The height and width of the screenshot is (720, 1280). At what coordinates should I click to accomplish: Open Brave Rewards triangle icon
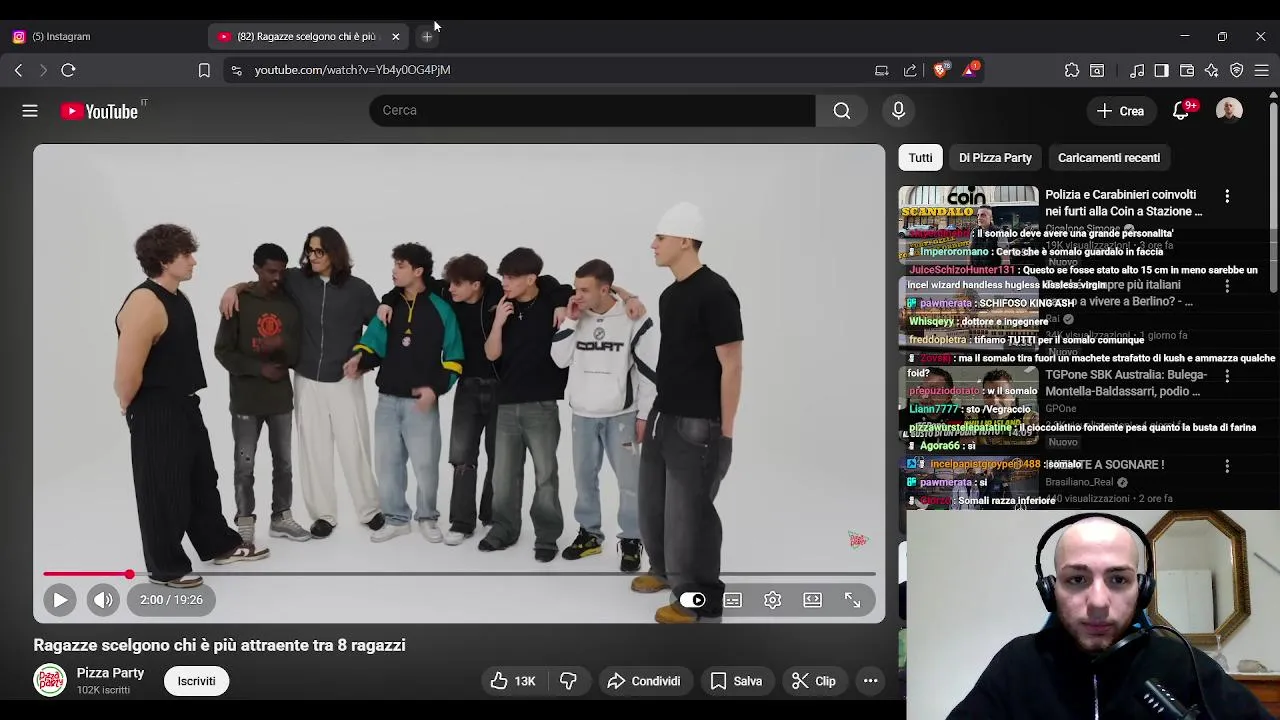970,70
